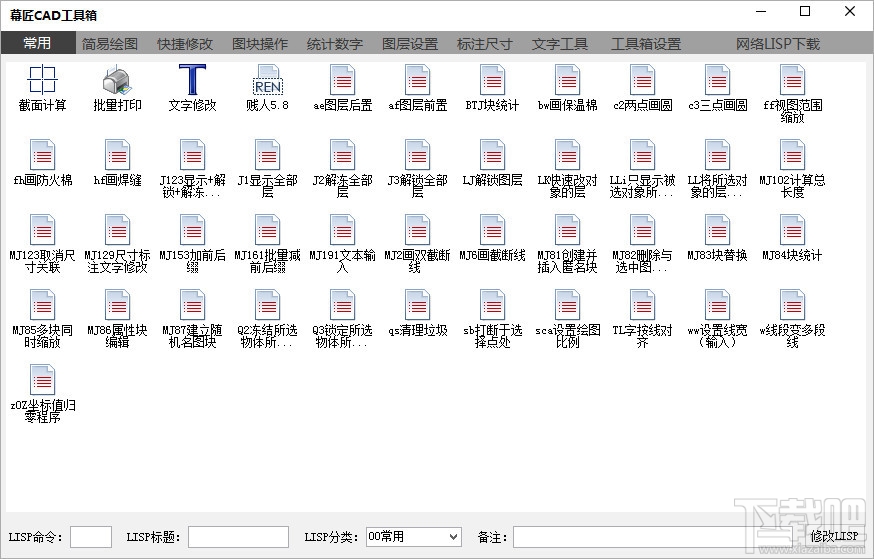Click the J3解锁全部层 script icon
The height and width of the screenshot is (559, 874).
[417, 154]
